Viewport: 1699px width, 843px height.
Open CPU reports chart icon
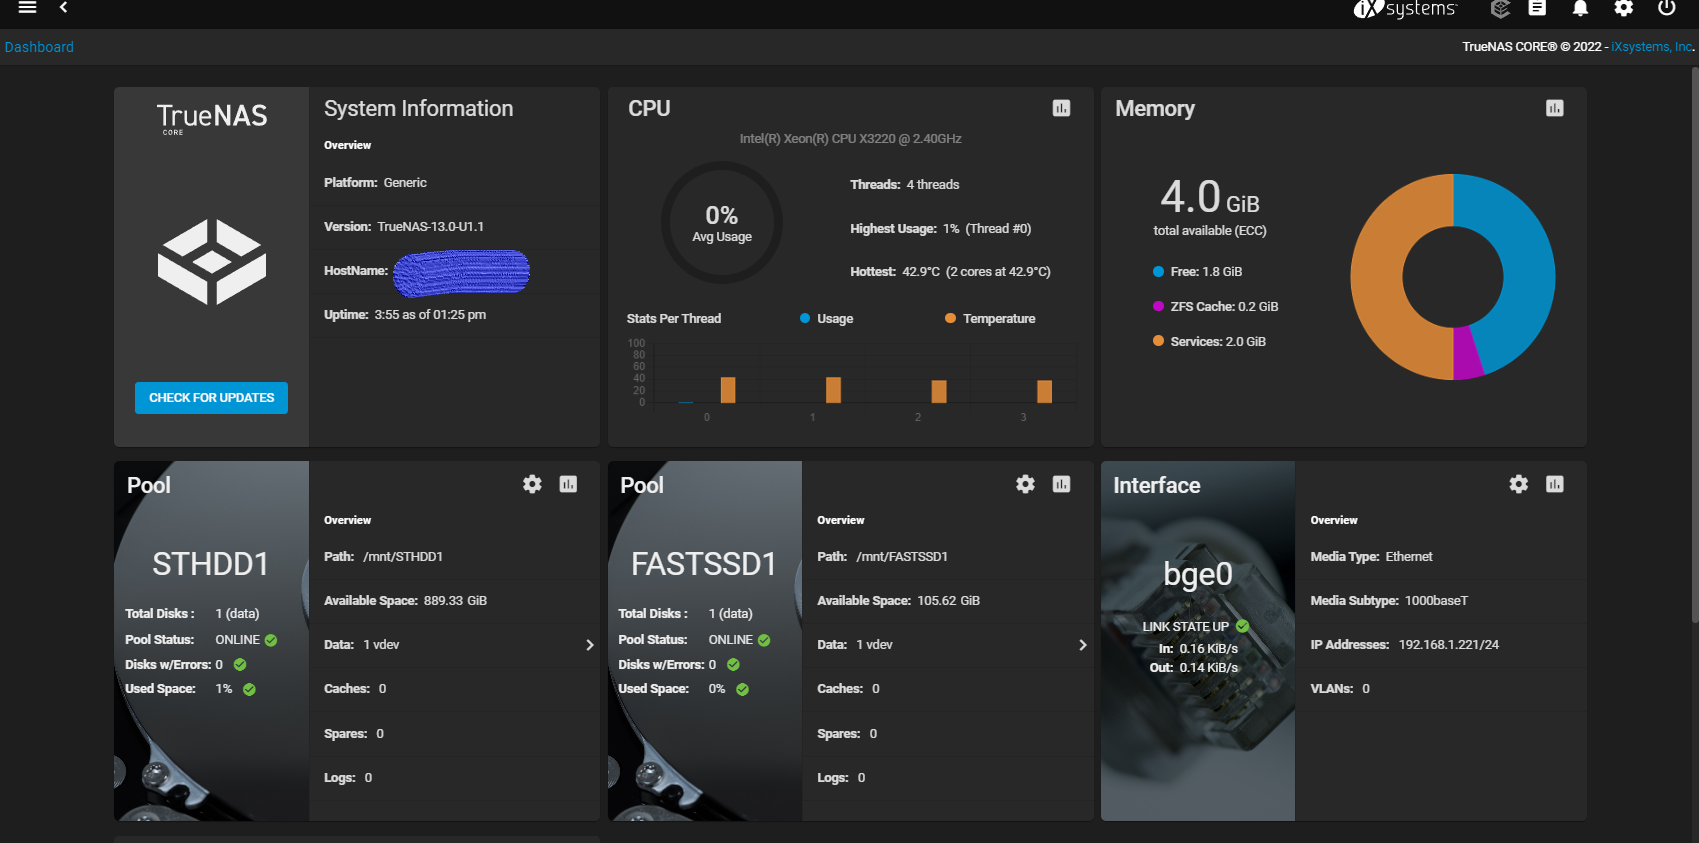point(1061,108)
